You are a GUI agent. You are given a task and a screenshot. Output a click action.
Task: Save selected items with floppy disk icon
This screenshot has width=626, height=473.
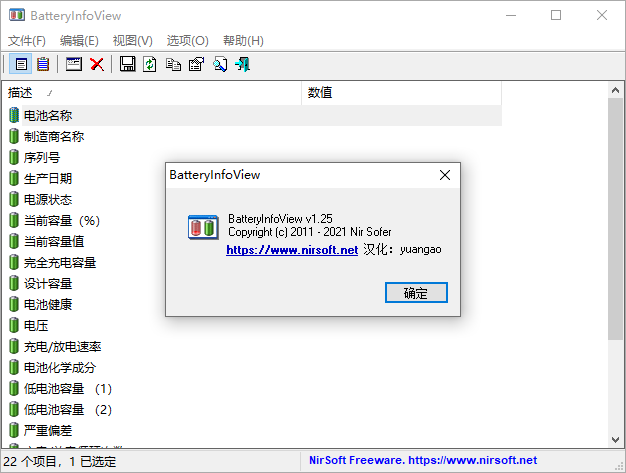128,64
